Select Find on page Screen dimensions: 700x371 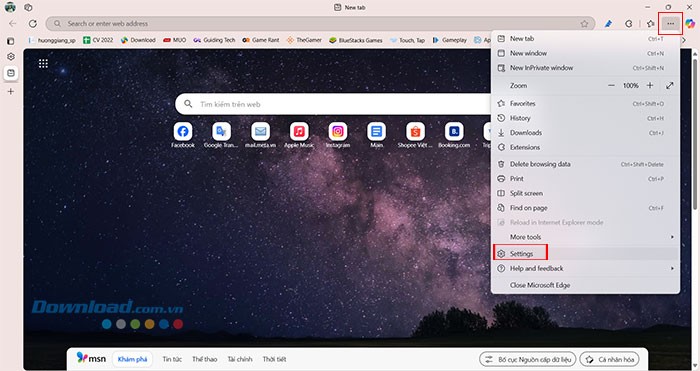586,208
